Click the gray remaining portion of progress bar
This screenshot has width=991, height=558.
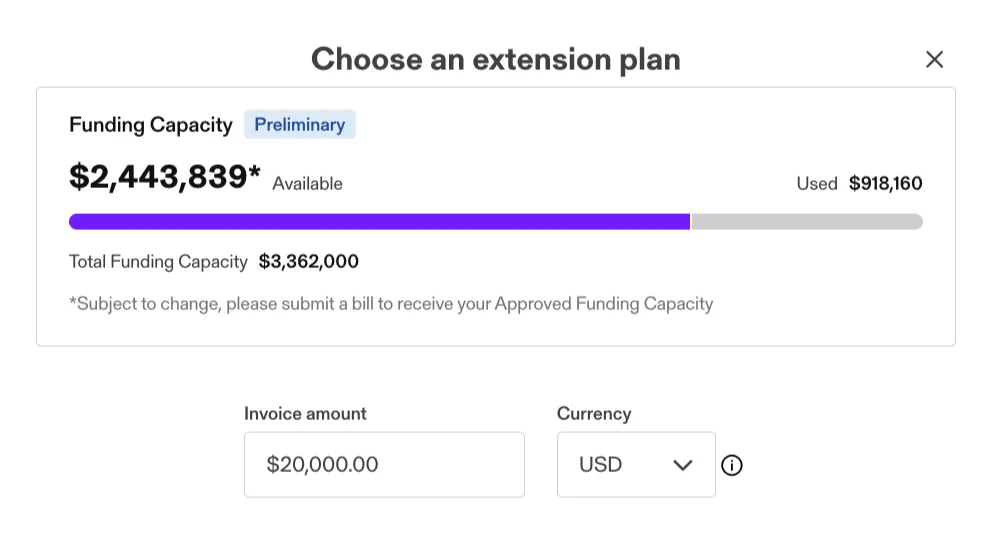click(x=807, y=222)
